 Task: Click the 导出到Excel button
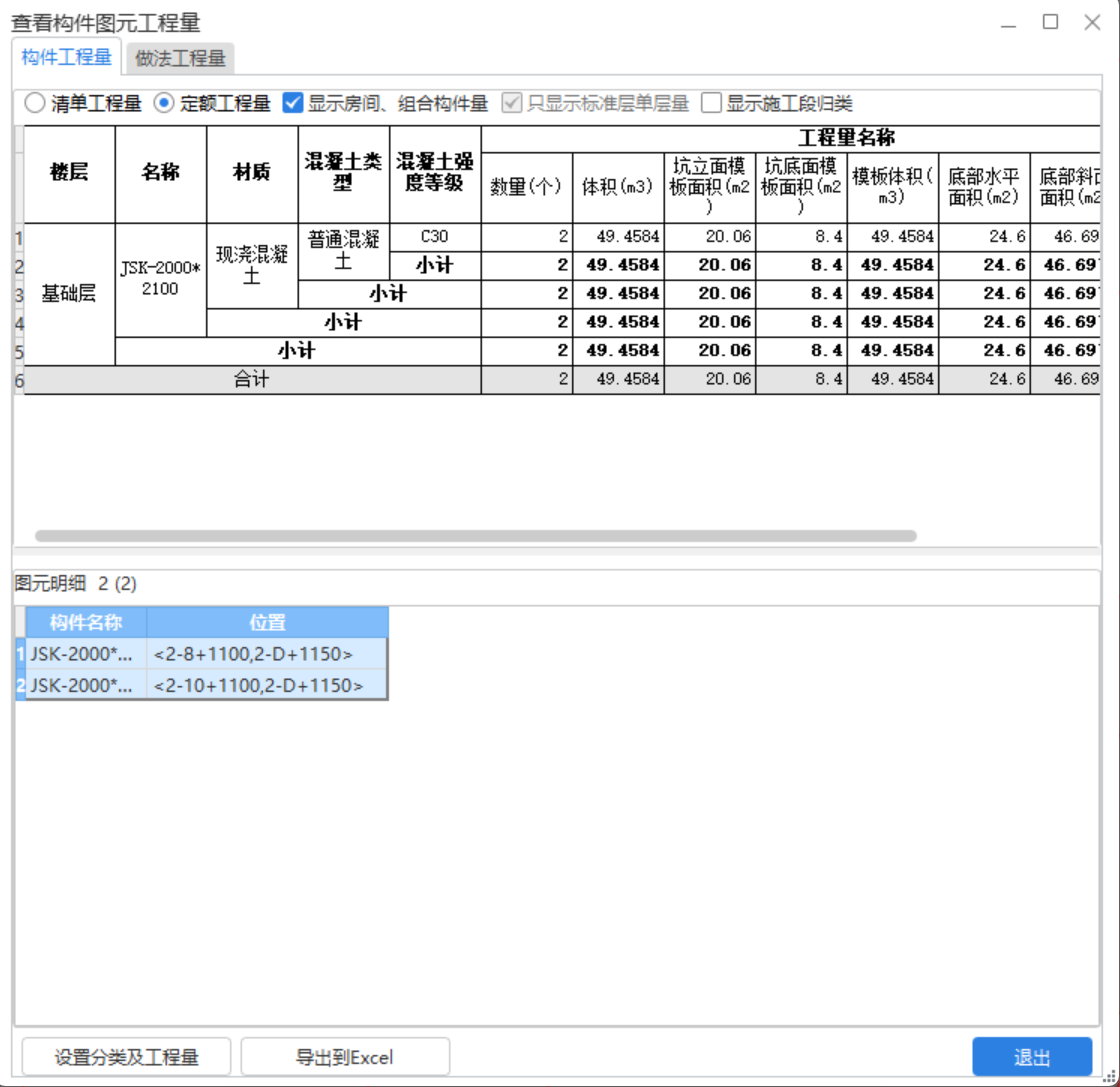(345, 1057)
